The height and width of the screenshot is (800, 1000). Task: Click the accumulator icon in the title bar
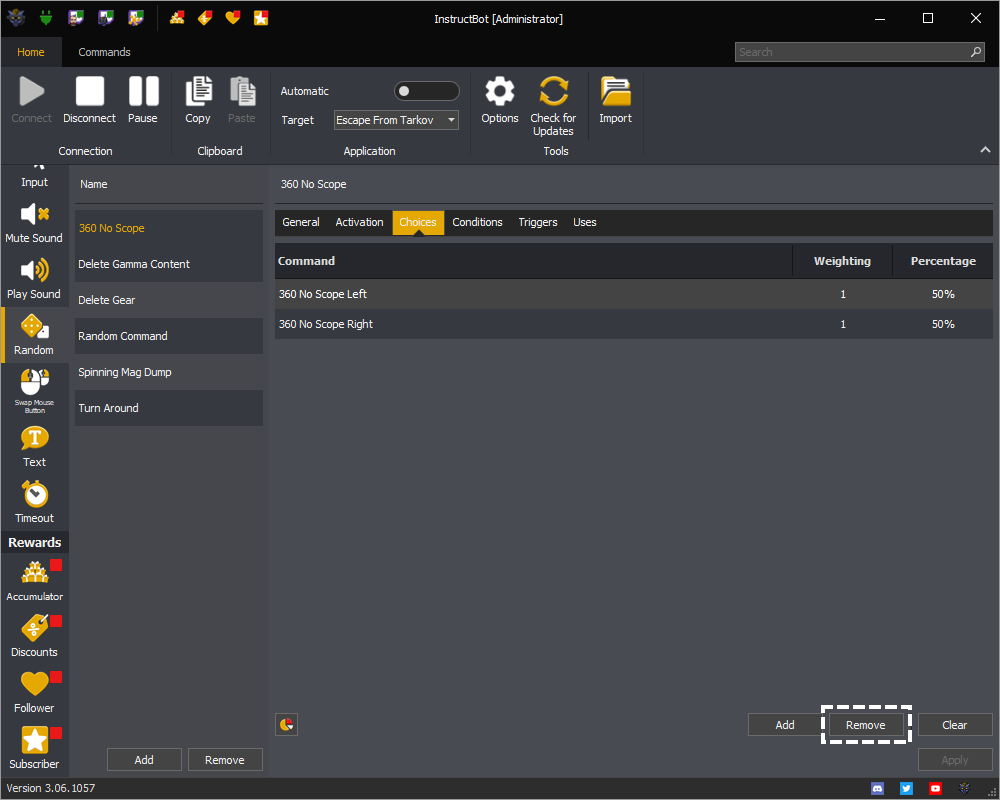tap(177, 18)
